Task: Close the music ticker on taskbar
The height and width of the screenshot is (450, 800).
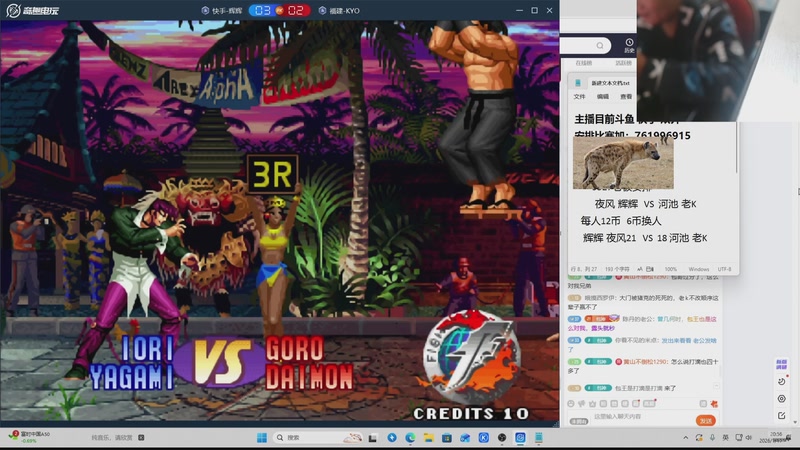Action: [141, 437]
